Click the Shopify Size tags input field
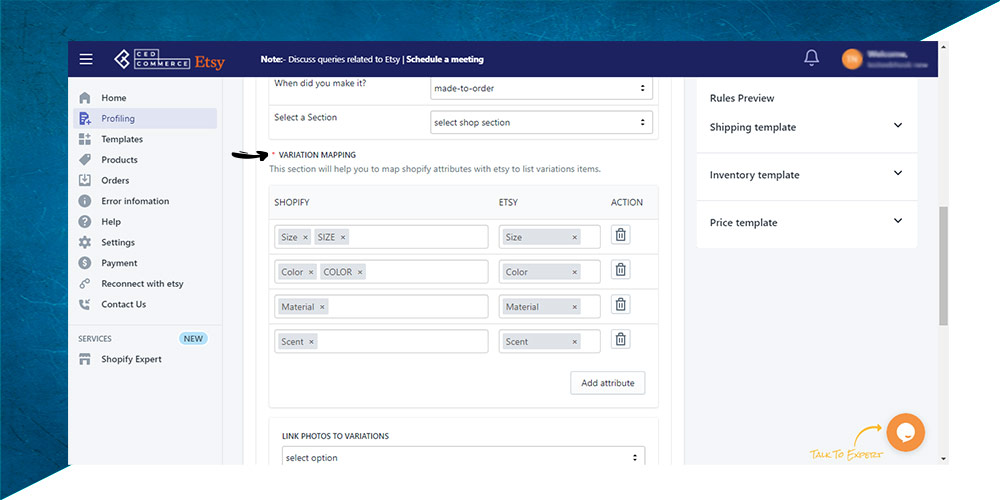This screenshot has height=500, width=1000. coord(381,237)
